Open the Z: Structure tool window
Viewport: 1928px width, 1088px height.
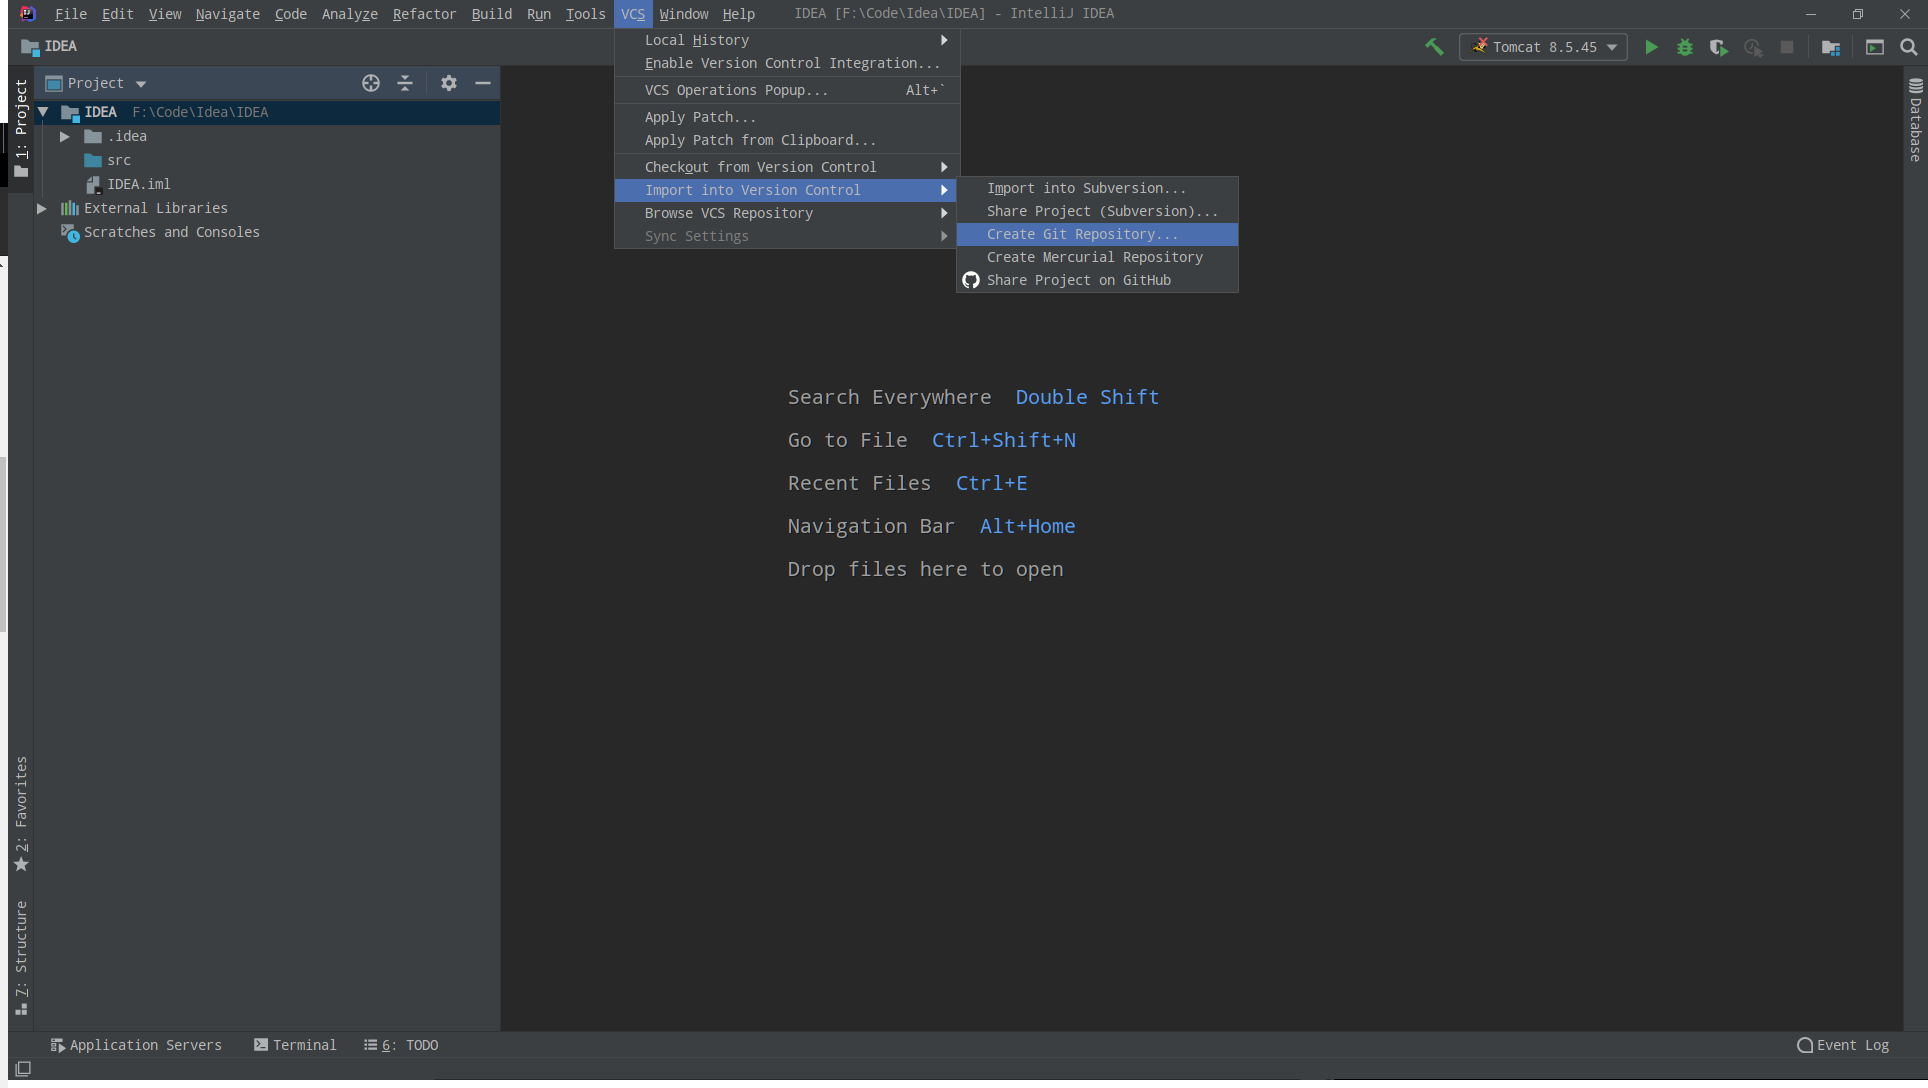pos(21,958)
